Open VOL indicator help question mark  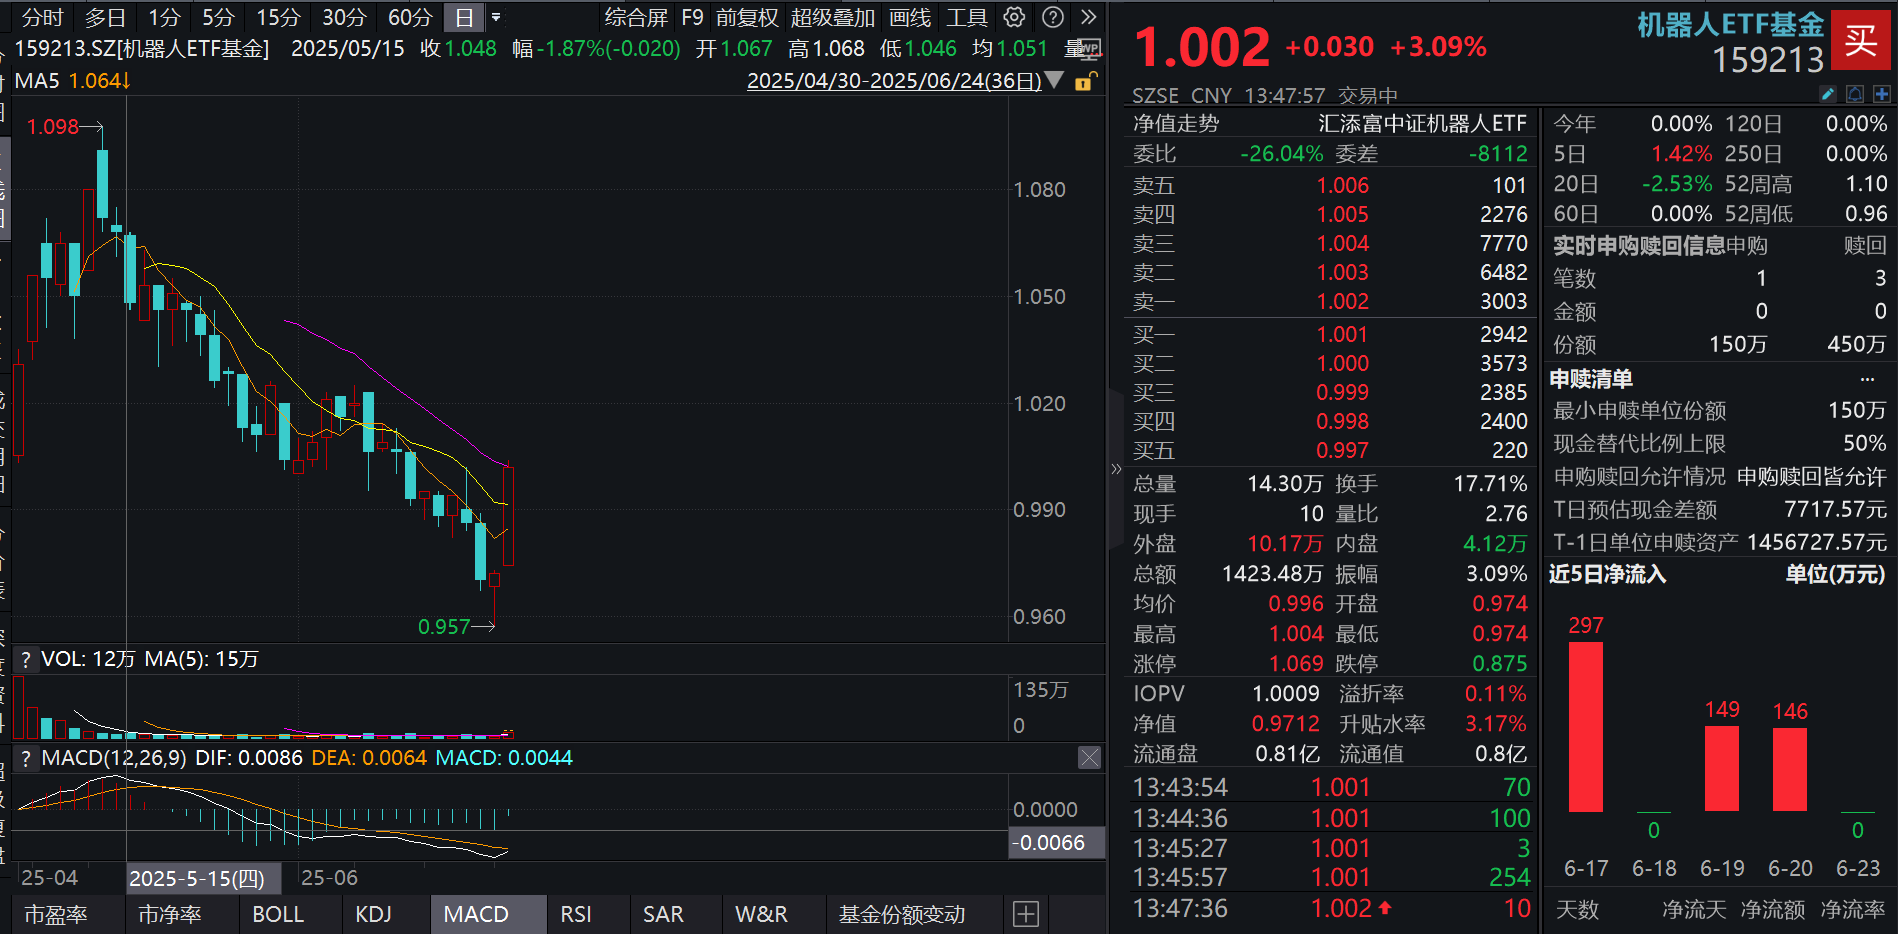[26, 659]
